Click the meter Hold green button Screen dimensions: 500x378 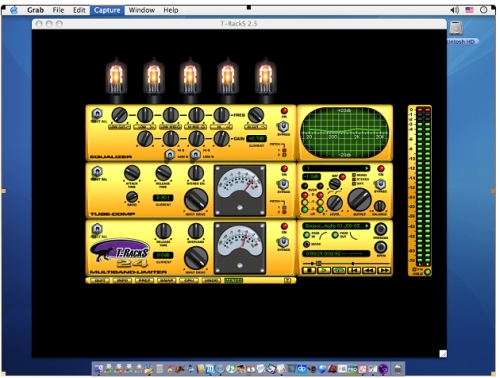click(427, 272)
